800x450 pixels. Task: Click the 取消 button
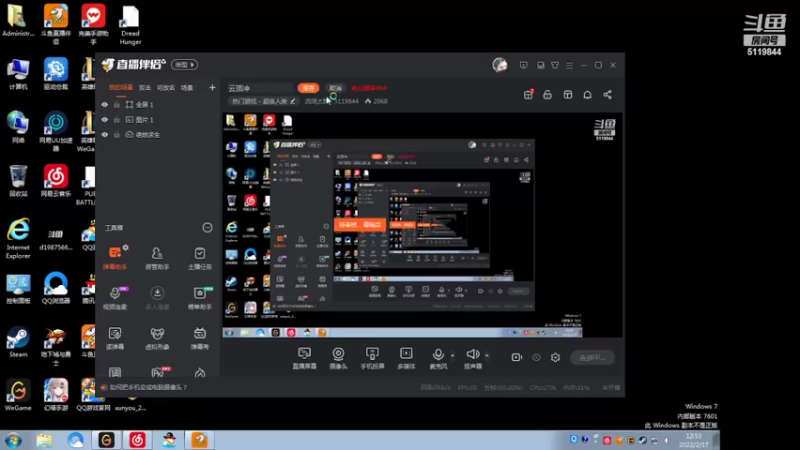[x=335, y=88]
